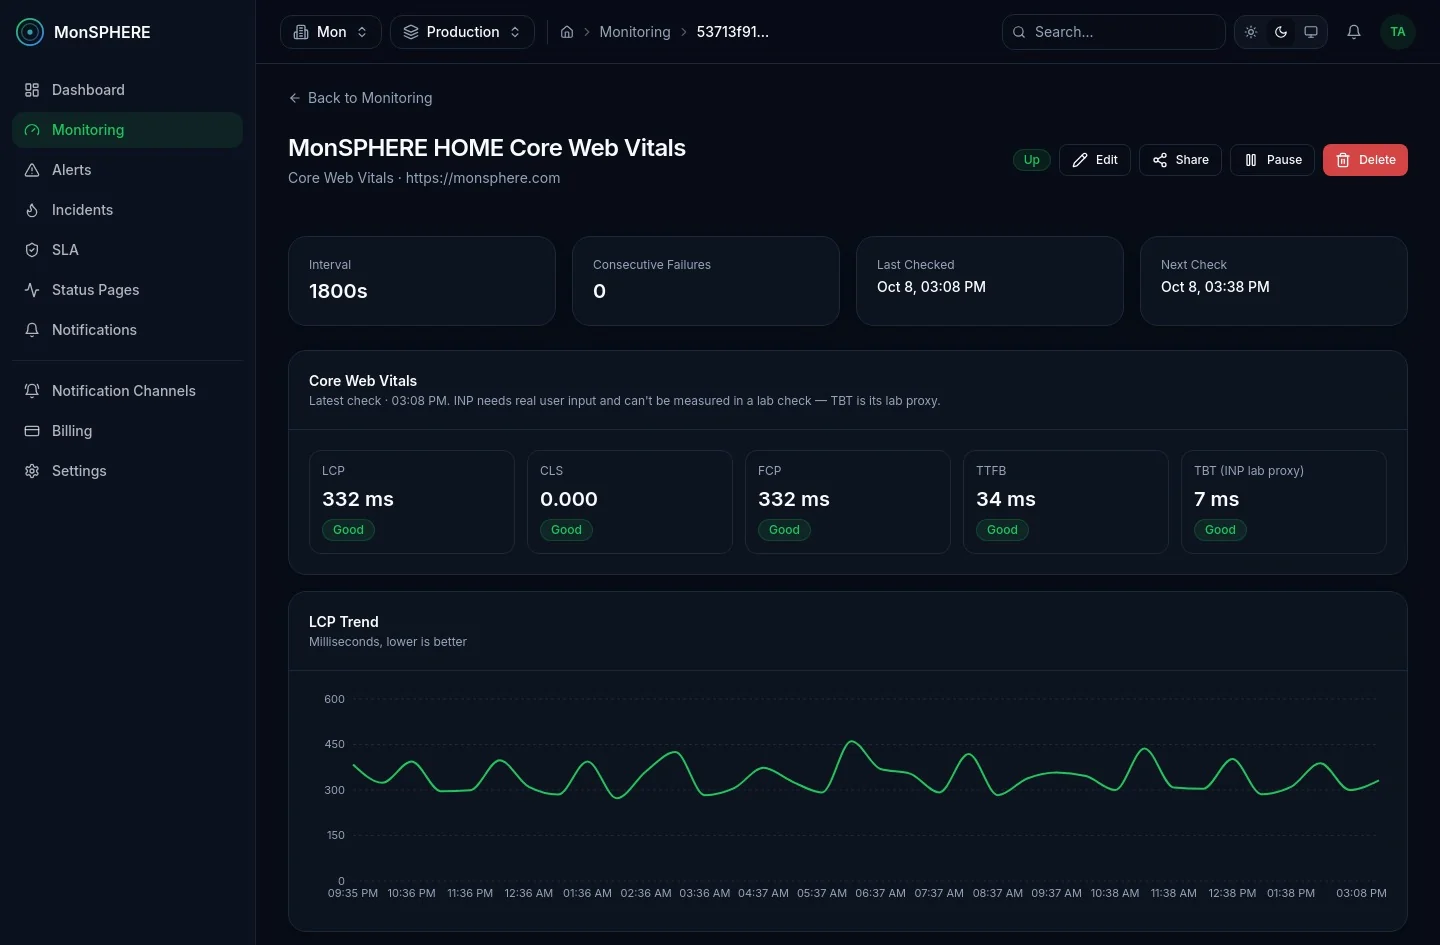This screenshot has height=945, width=1440.
Task: Open the Production environment dropdown
Action: (x=462, y=32)
